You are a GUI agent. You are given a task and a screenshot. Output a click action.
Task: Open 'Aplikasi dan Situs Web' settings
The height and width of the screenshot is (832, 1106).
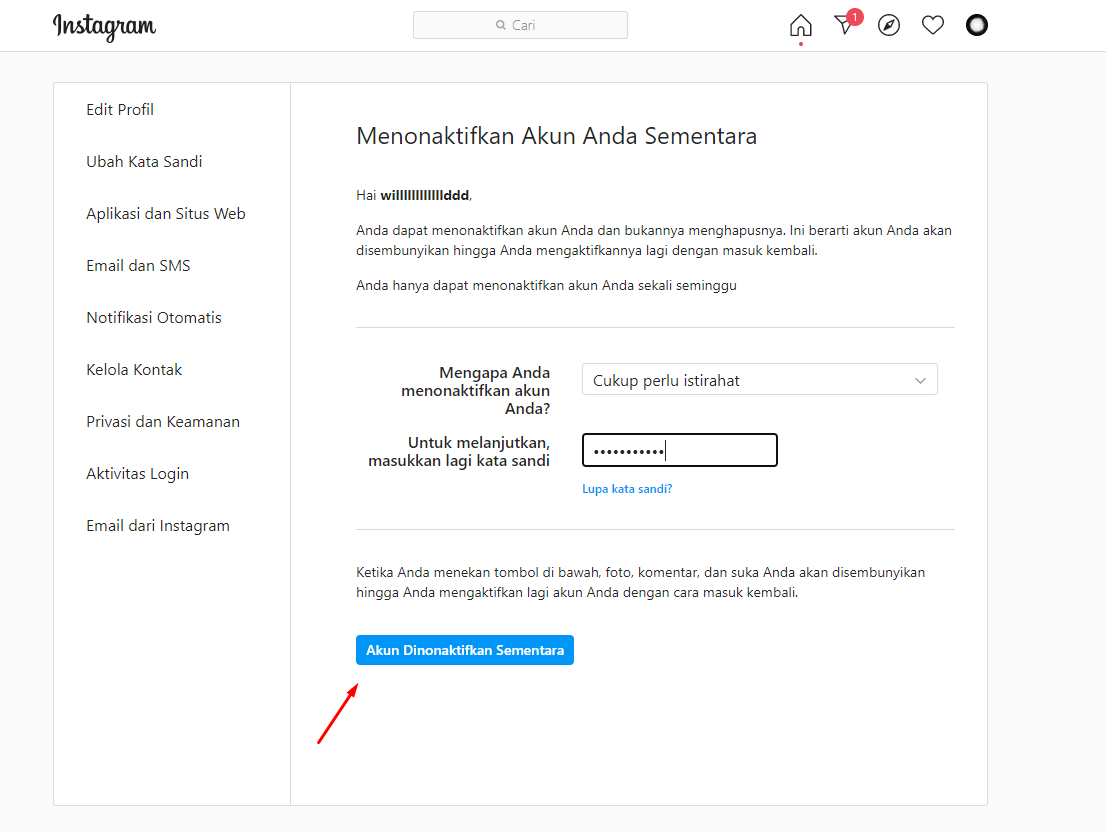coord(165,213)
